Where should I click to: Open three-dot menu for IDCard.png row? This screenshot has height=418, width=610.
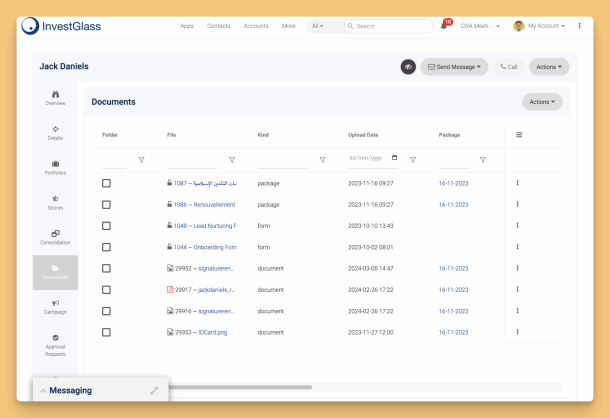coord(517,332)
